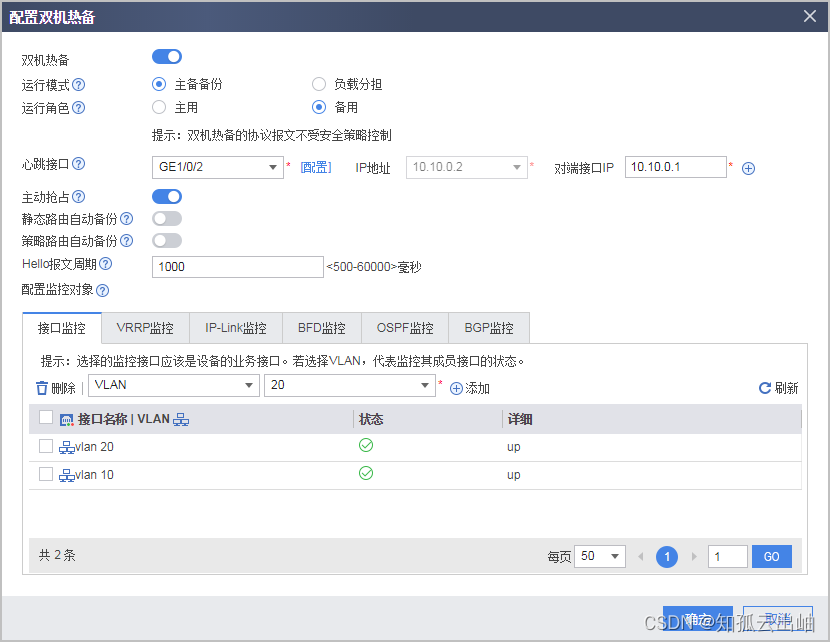Click the interface icon in table header

[x=67, y=420]
